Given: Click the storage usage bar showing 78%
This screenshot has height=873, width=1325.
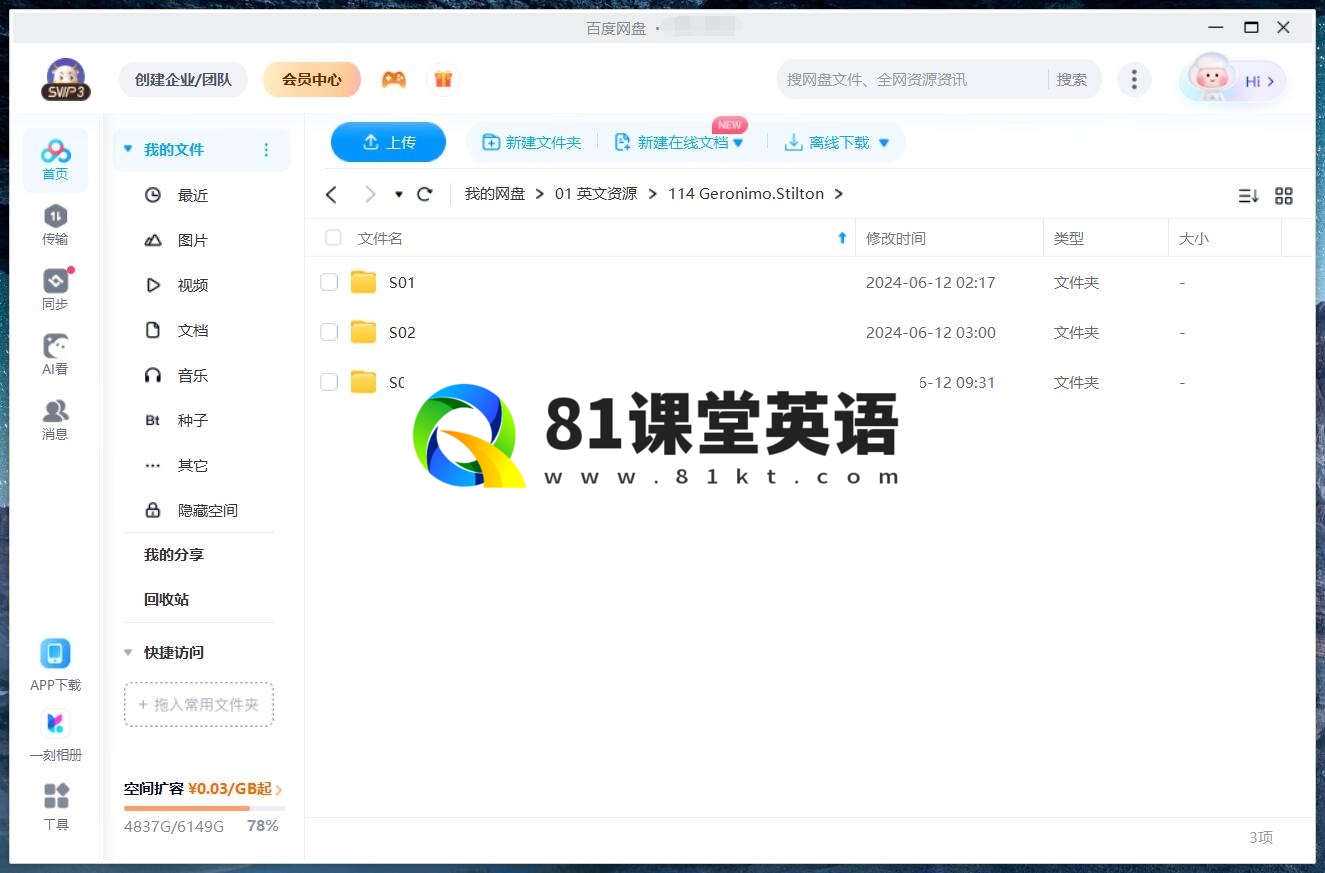Looking at the screenshot, I should click(205, 808).
